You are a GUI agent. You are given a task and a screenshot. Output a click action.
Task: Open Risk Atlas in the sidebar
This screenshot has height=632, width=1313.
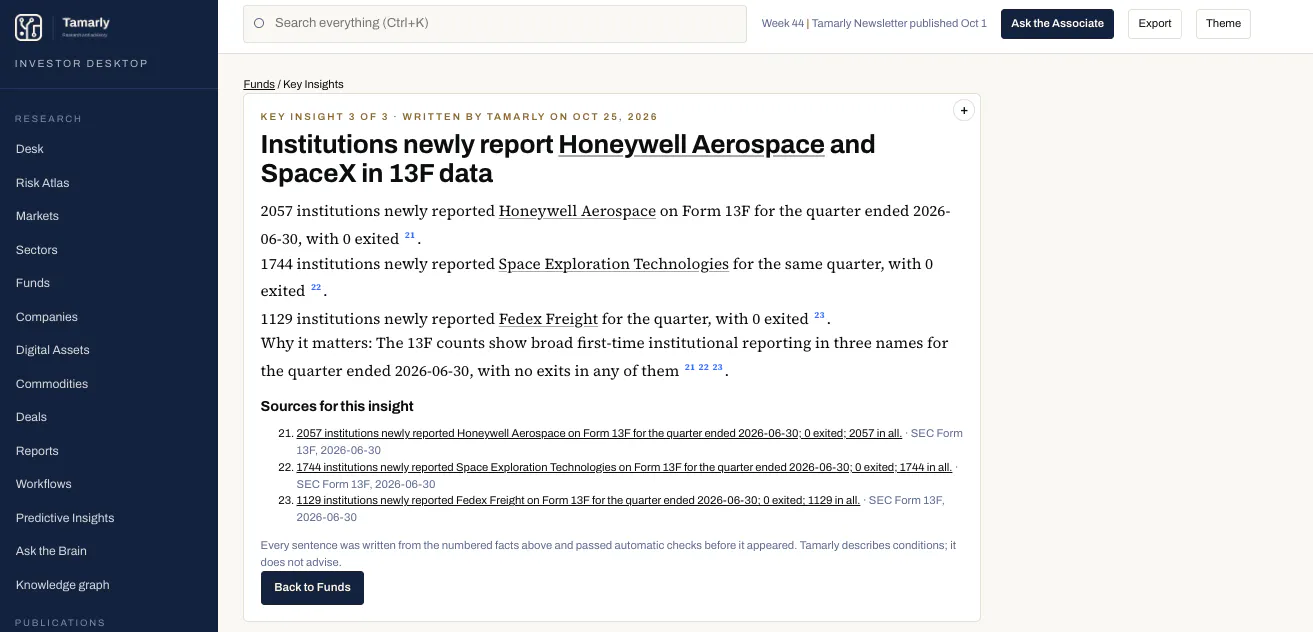(43, 183)
